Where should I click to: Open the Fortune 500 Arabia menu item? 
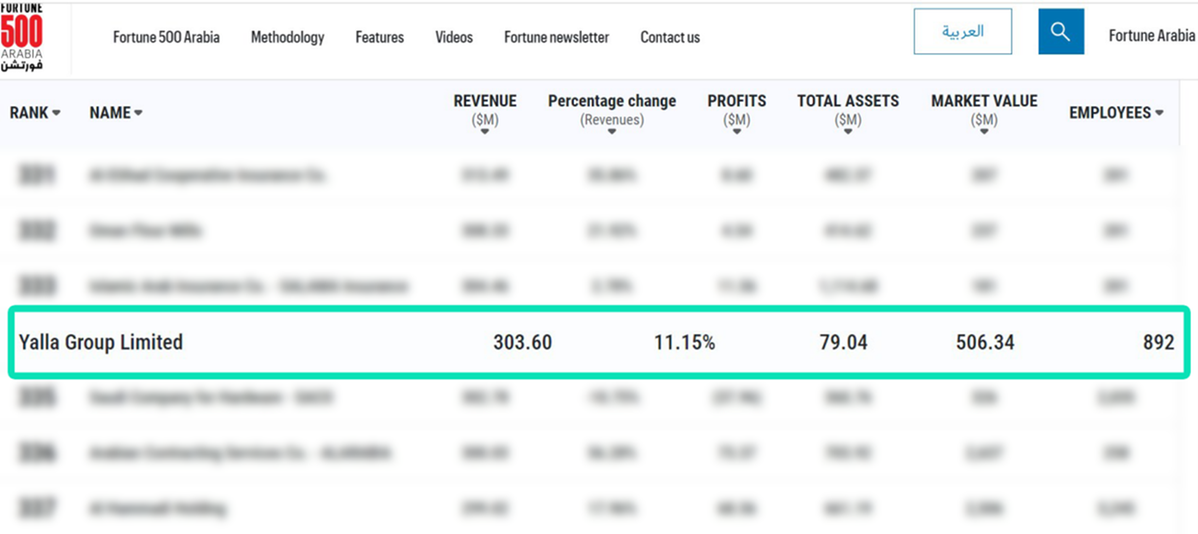166,37
